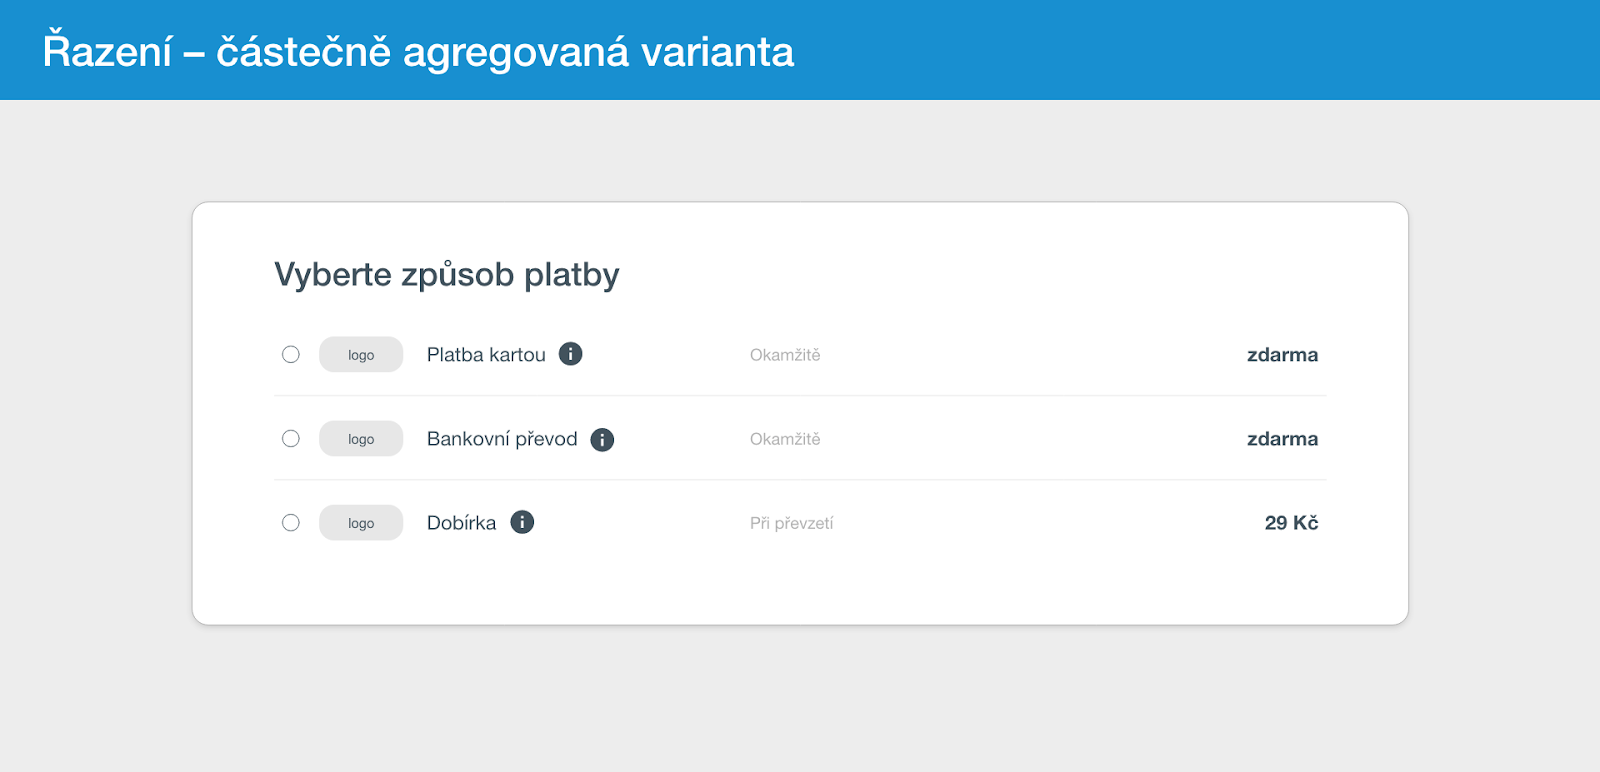1600x772 pixels.
Task: Click logo badge in Dobírka row
Action: (361, 522)
